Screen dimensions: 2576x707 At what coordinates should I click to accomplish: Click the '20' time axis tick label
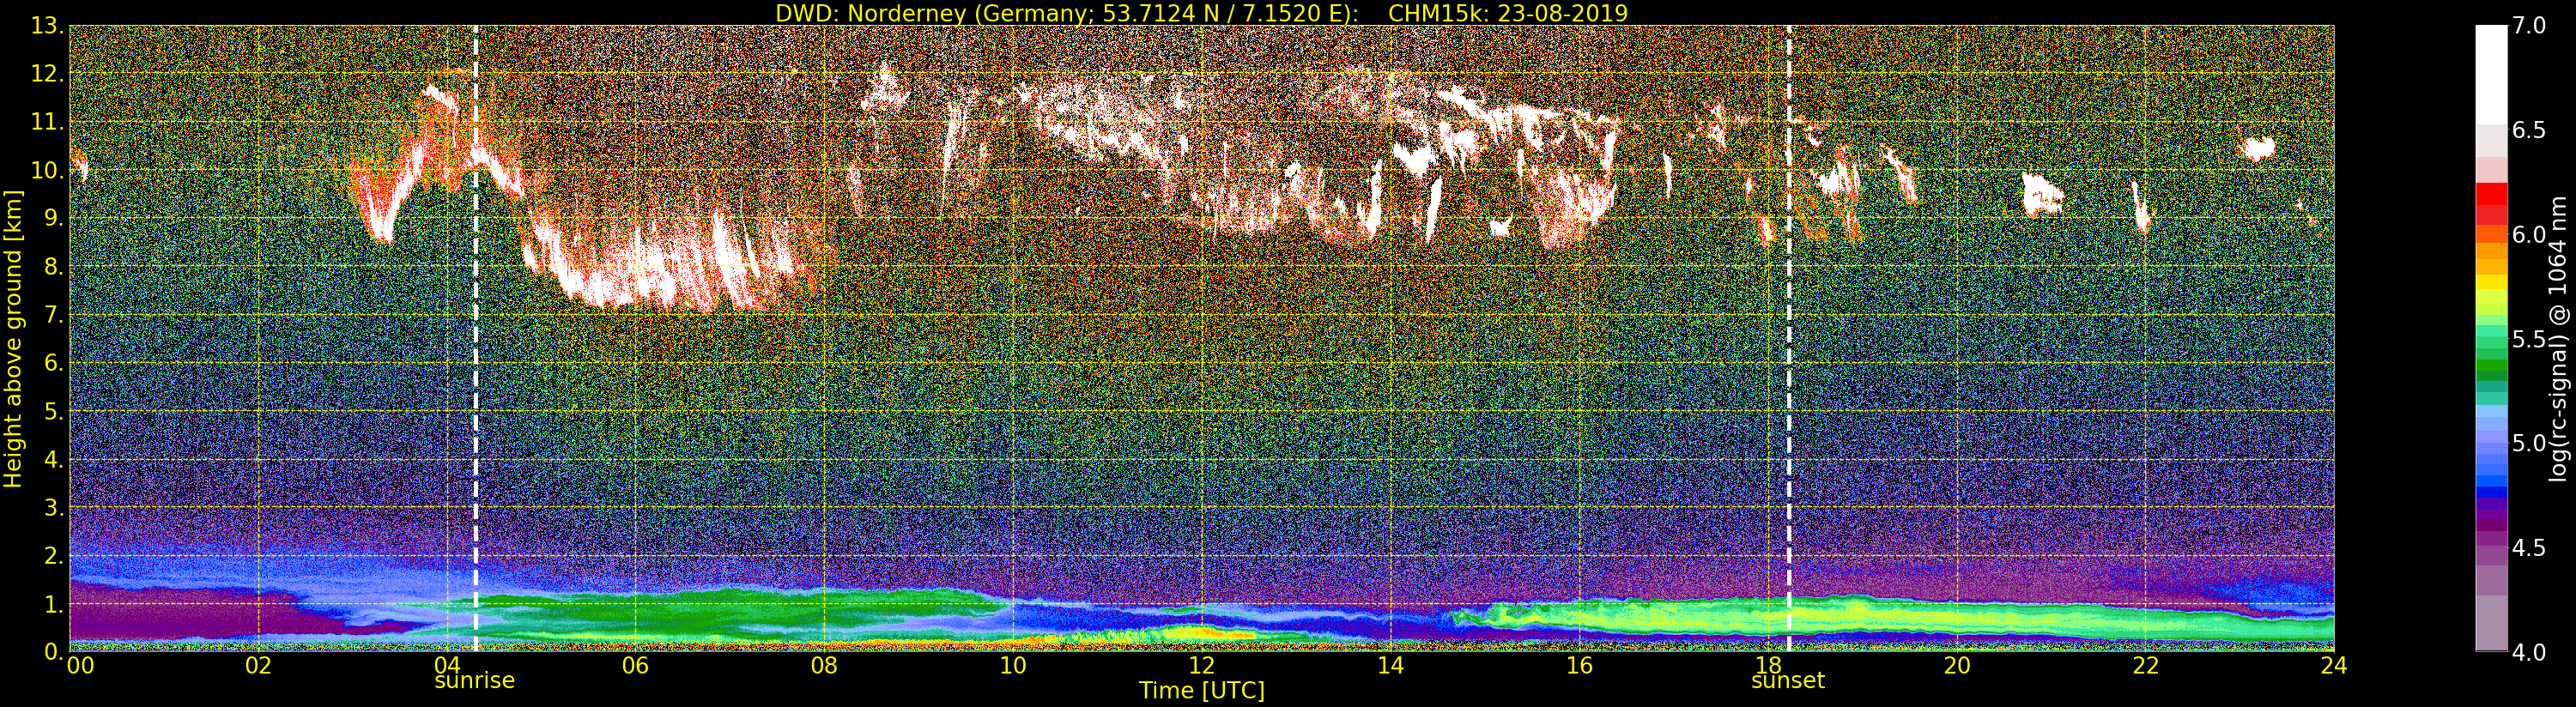[1957, 665]
